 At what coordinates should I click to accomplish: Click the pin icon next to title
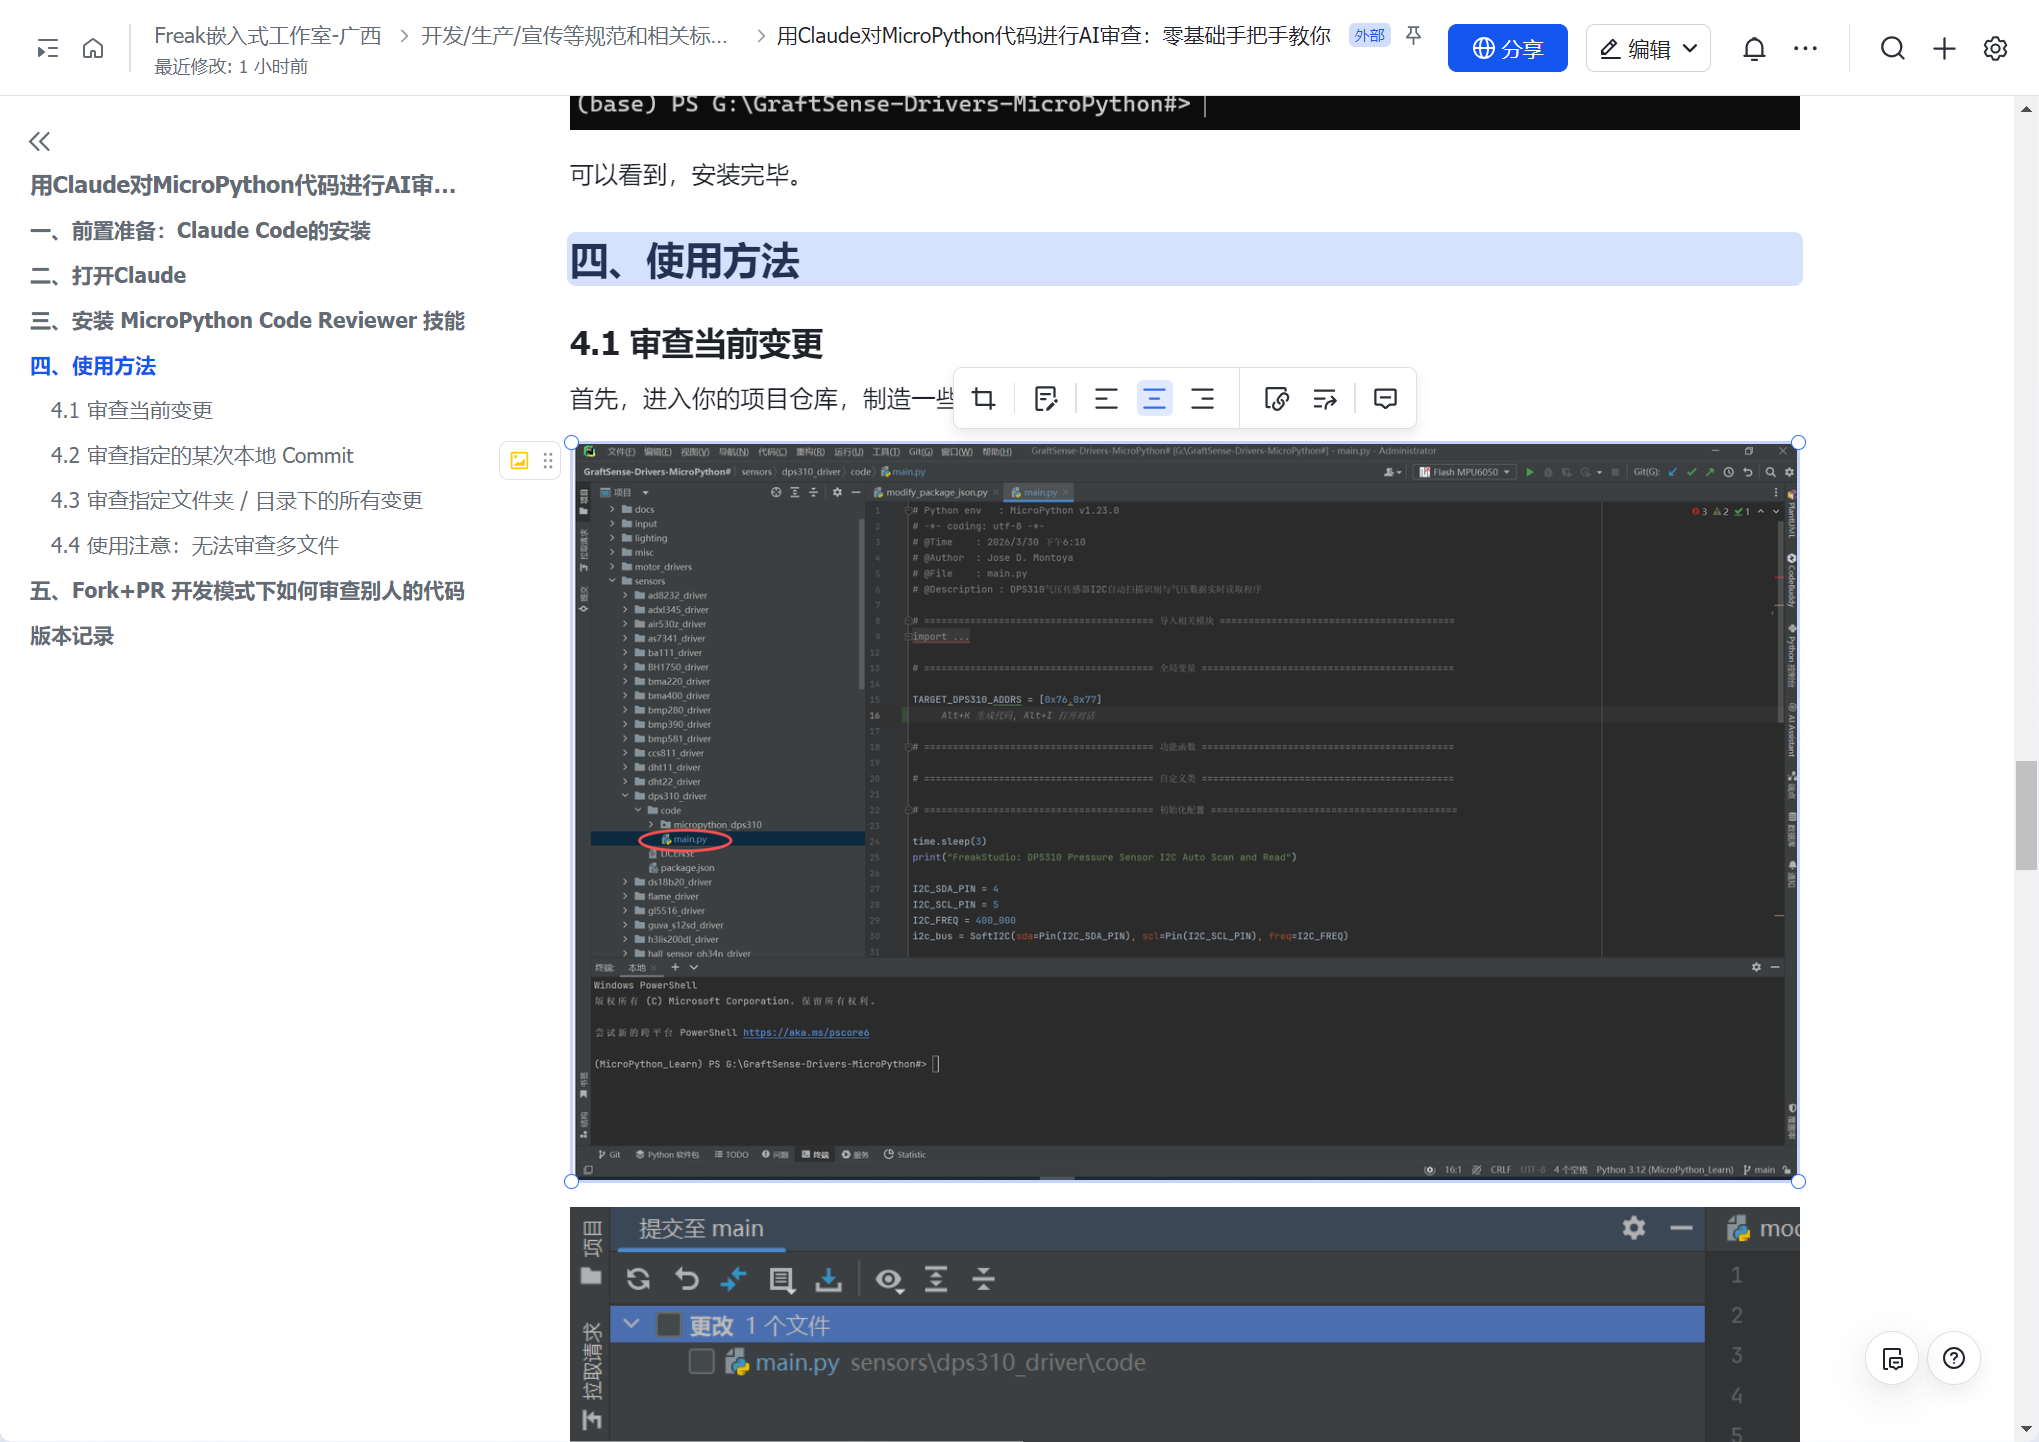click(x=1413, y=36)
